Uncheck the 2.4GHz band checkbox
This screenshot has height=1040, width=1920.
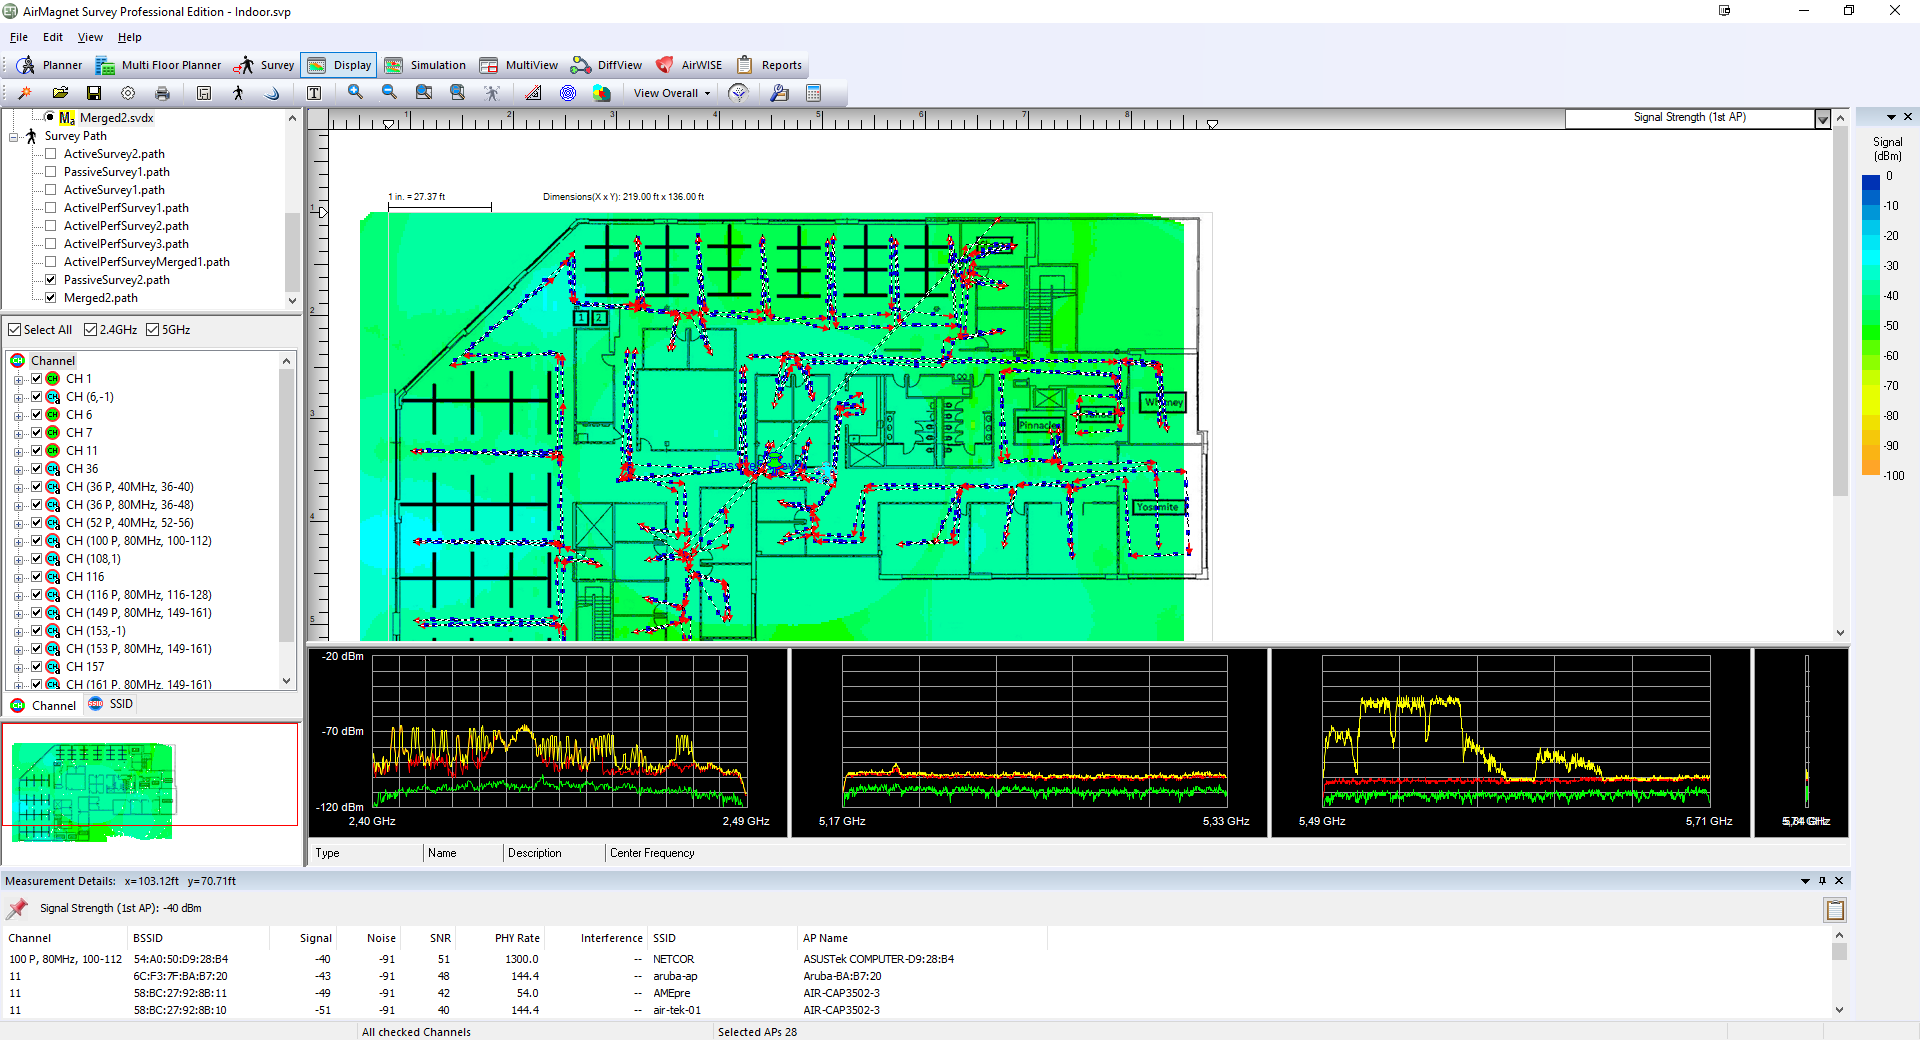(91, 330)
